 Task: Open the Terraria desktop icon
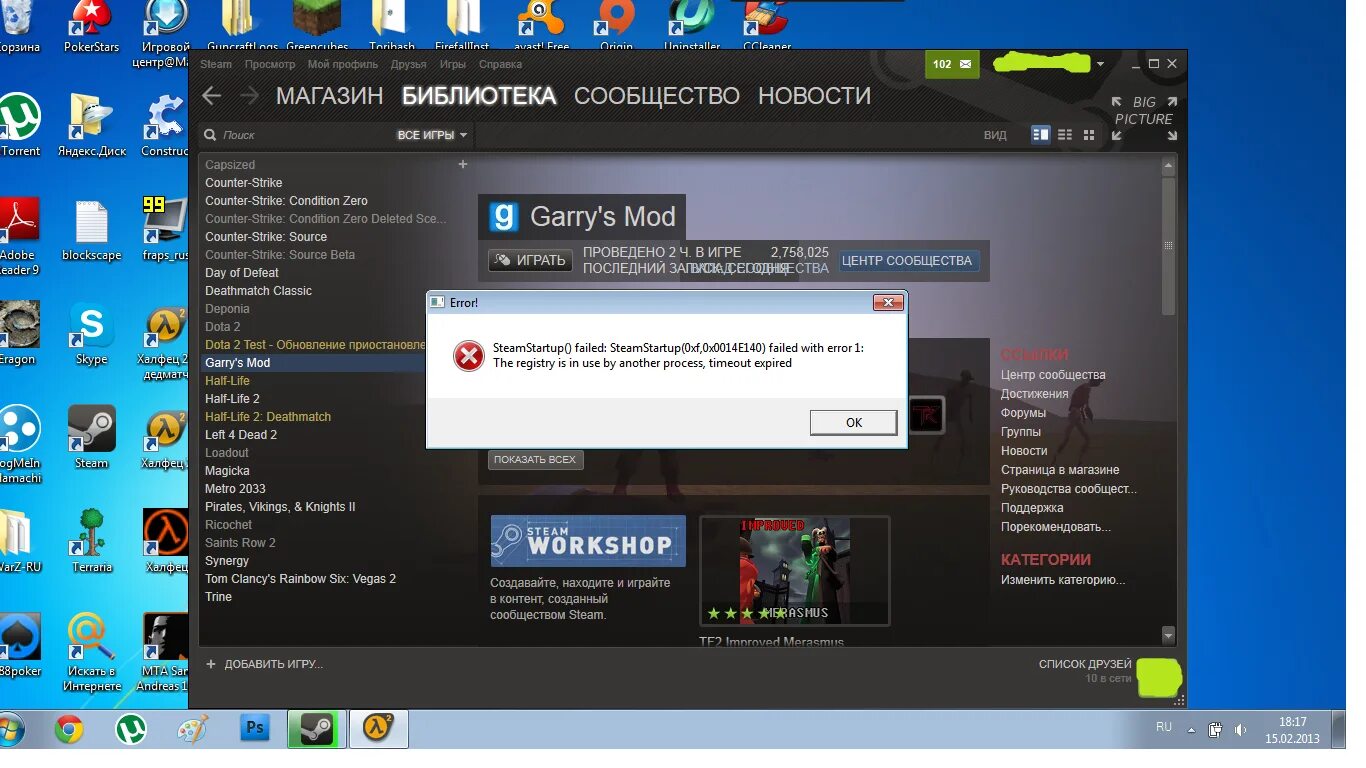(91, 542)
